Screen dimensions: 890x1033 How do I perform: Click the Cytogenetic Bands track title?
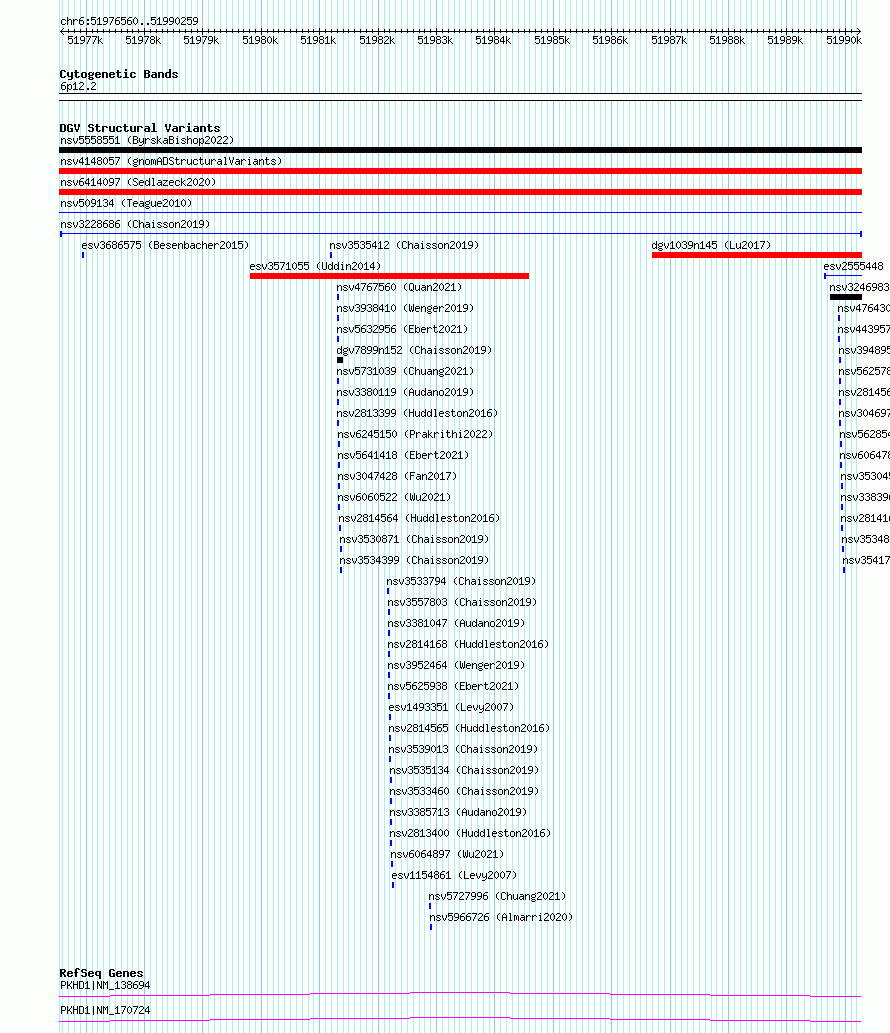tap(119, 74)
